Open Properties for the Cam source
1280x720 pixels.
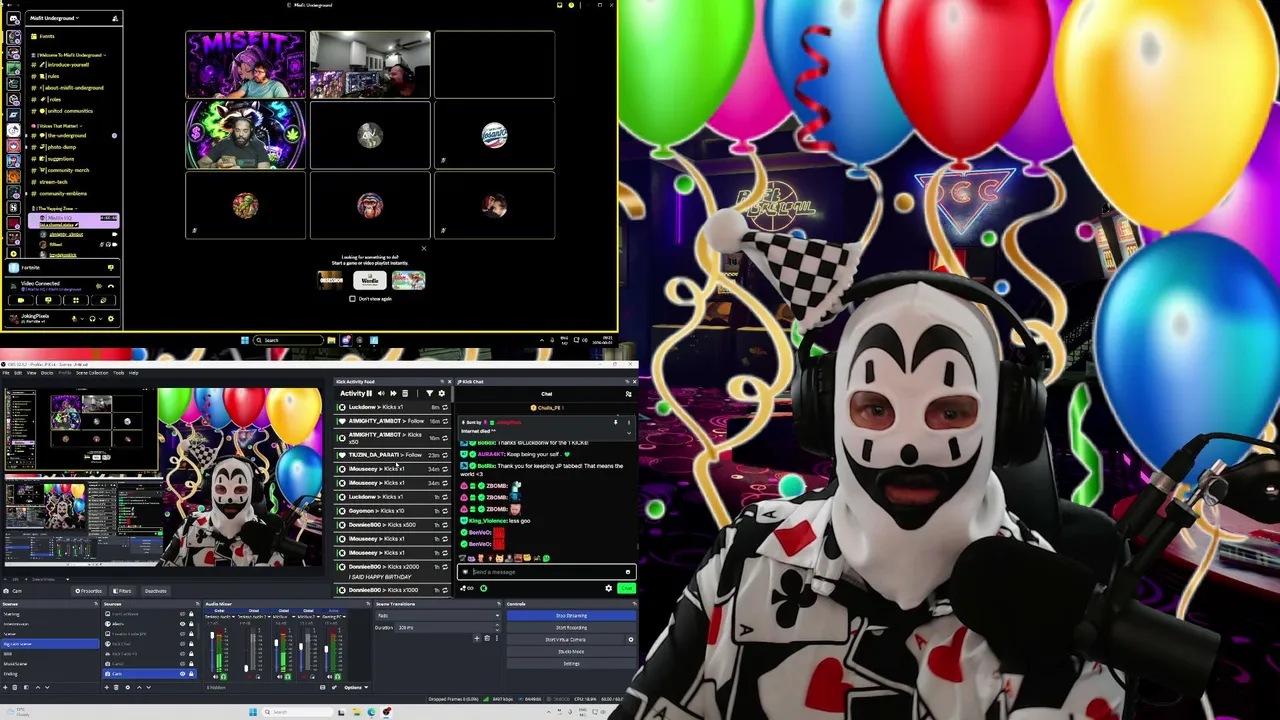click(87, 591)
